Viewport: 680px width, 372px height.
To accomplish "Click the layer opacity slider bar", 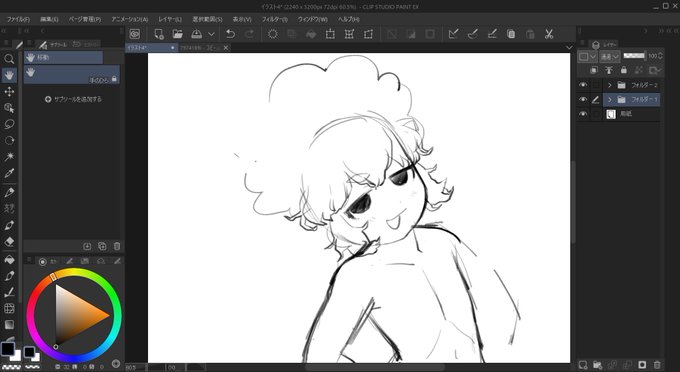I will click(x=634, y=55).
